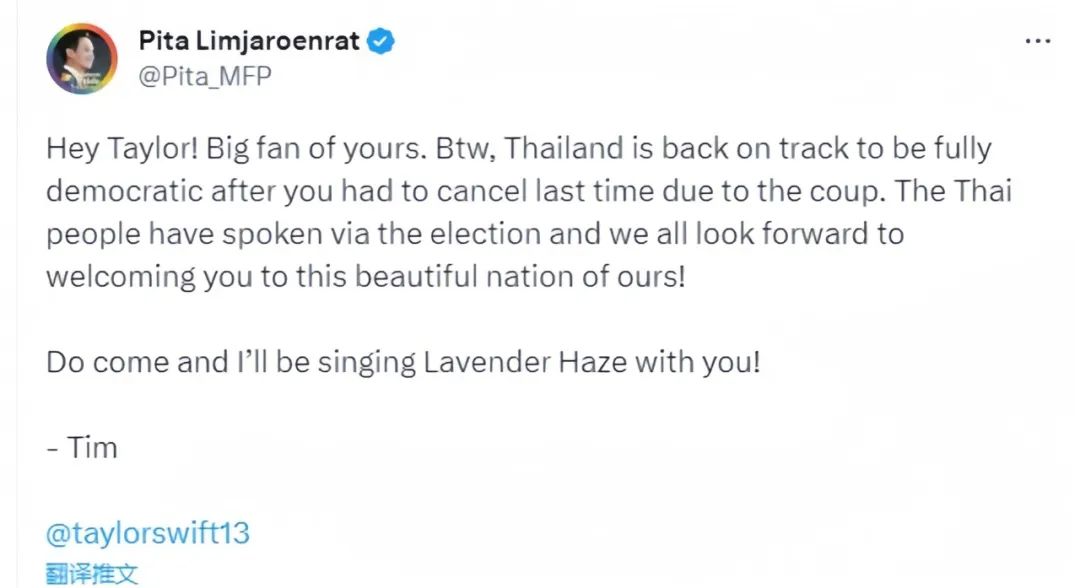The image size is (1080, 588).
Task: Click the "- Tim" signature line
Action: 82,447
